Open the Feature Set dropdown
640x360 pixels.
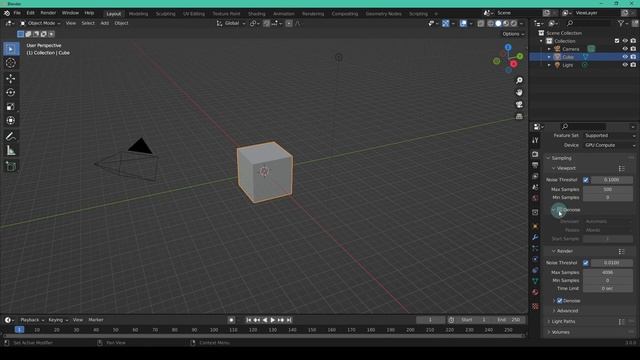610,136
